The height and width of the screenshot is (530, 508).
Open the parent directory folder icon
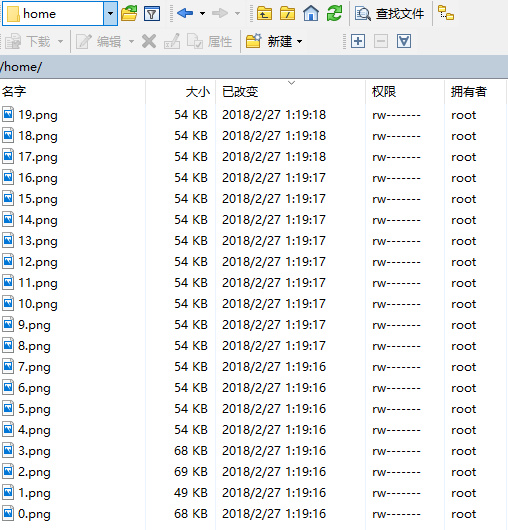264,14
